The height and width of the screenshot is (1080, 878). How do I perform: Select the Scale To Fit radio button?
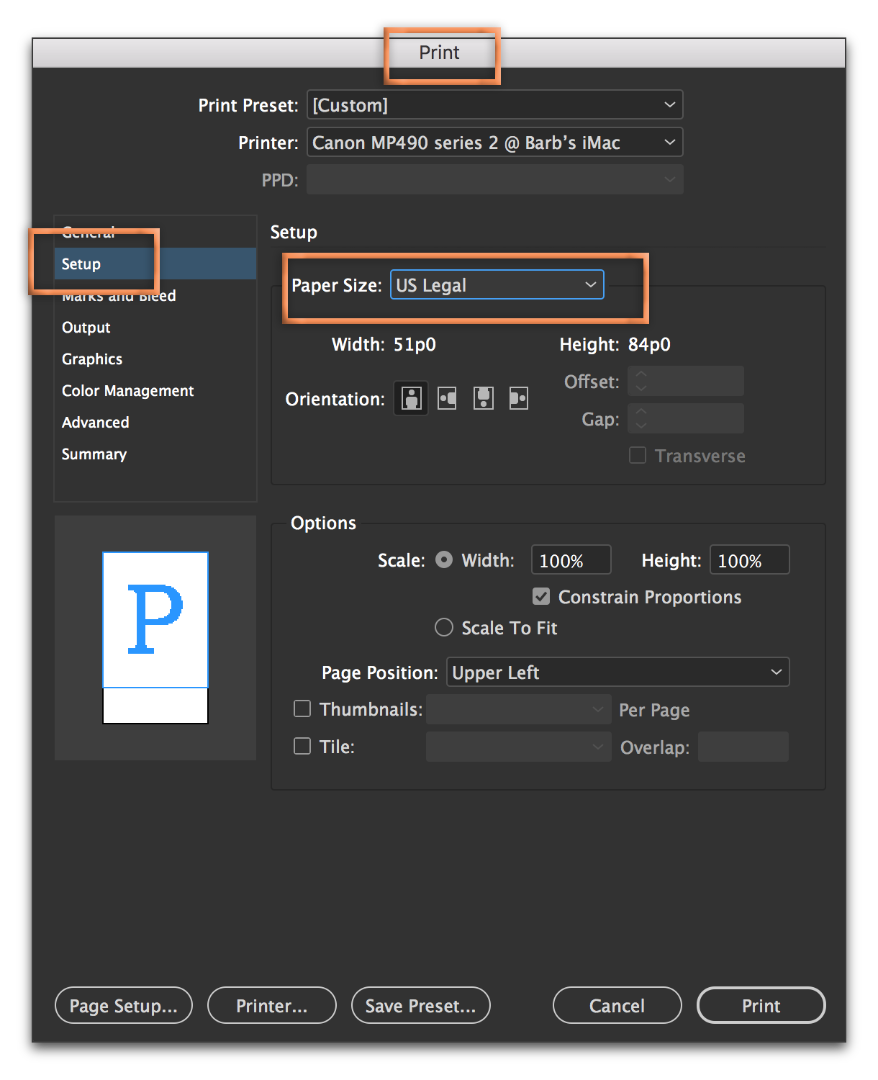[x=444, y=628]
